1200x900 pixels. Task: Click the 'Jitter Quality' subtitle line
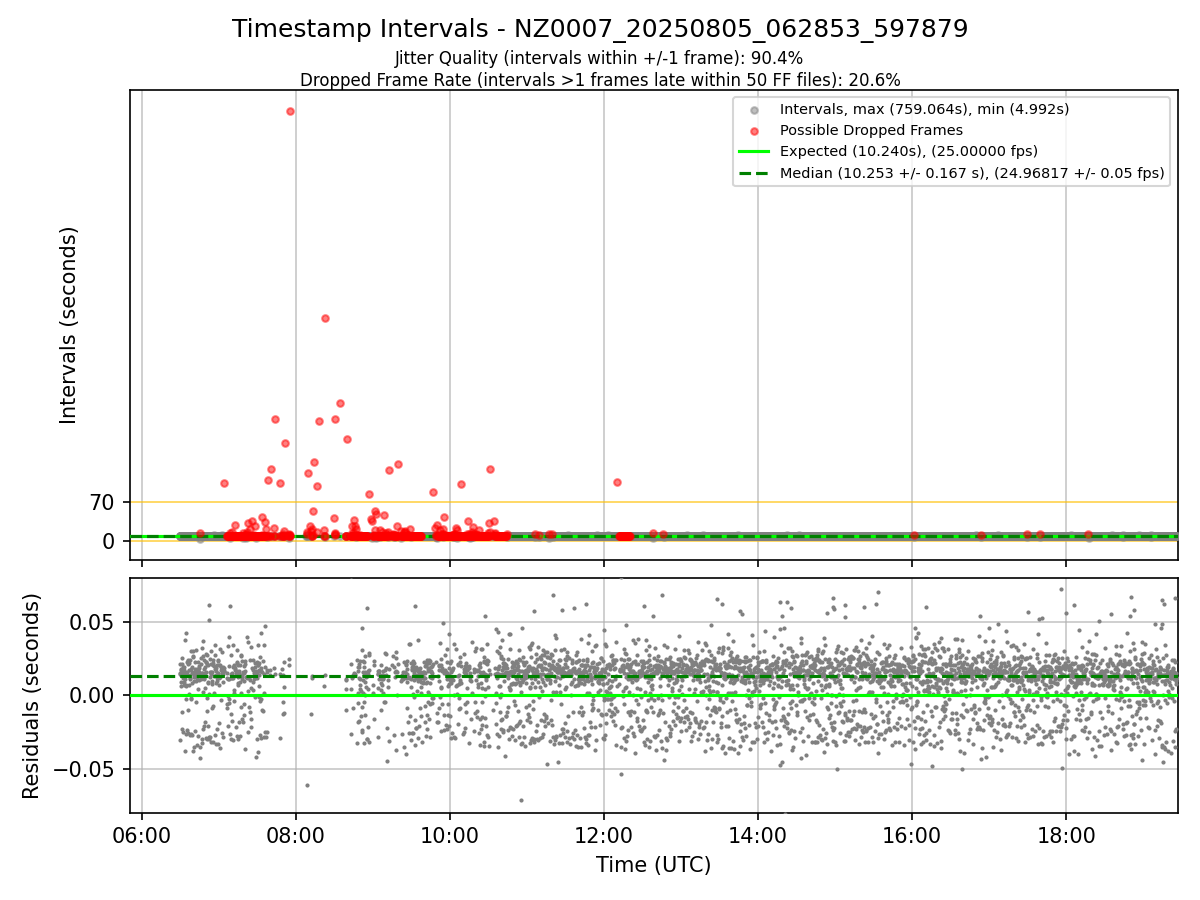pyautogui.click(x=599, y=58)
